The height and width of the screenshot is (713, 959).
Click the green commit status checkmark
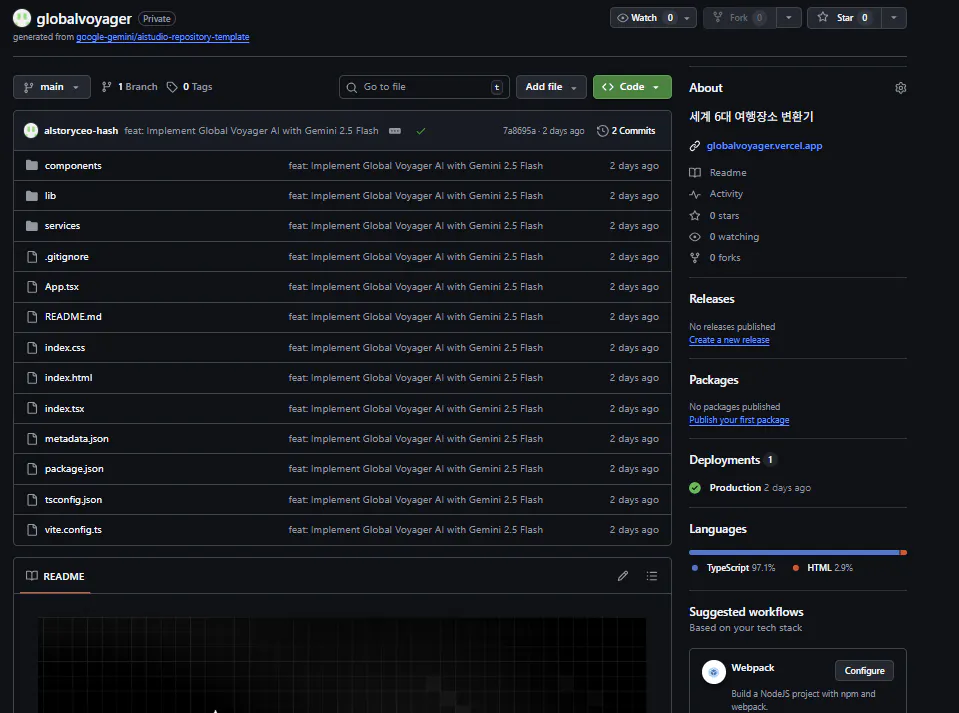pyautogui.click(x=421, y=131)
